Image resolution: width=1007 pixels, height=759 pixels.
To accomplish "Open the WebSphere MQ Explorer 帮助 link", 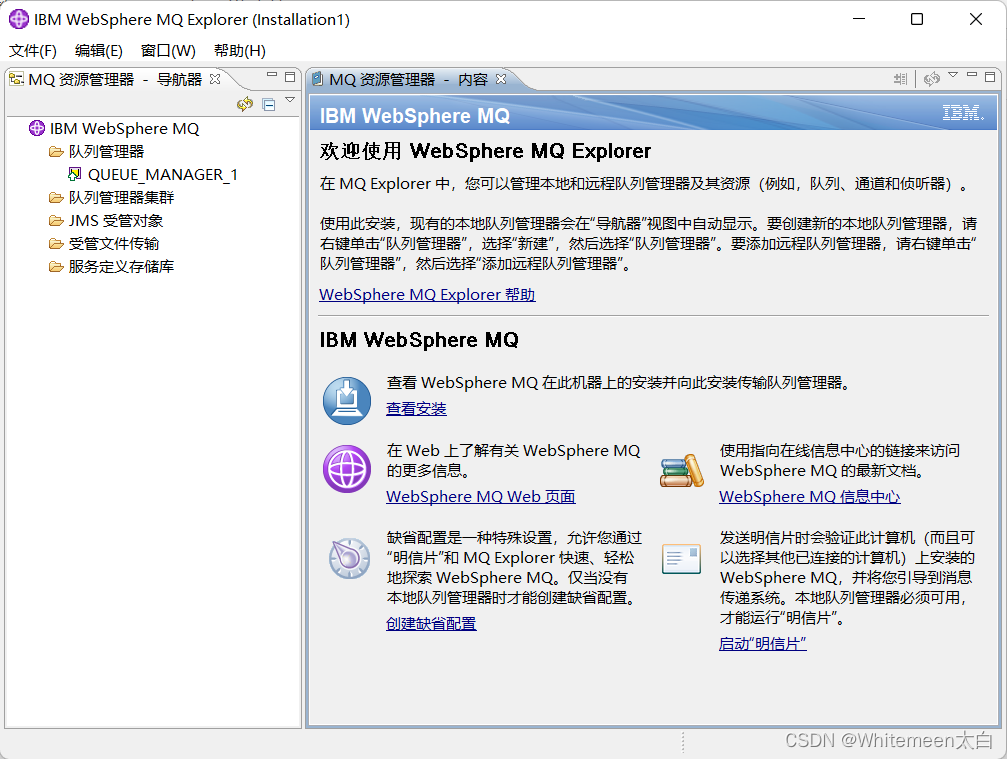I will tap(427, 295).
